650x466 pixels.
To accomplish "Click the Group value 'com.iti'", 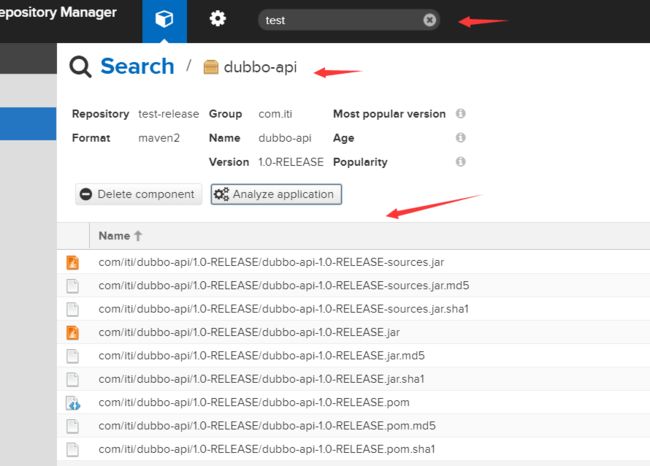I will pyautogui.click(x=275, y=114).
